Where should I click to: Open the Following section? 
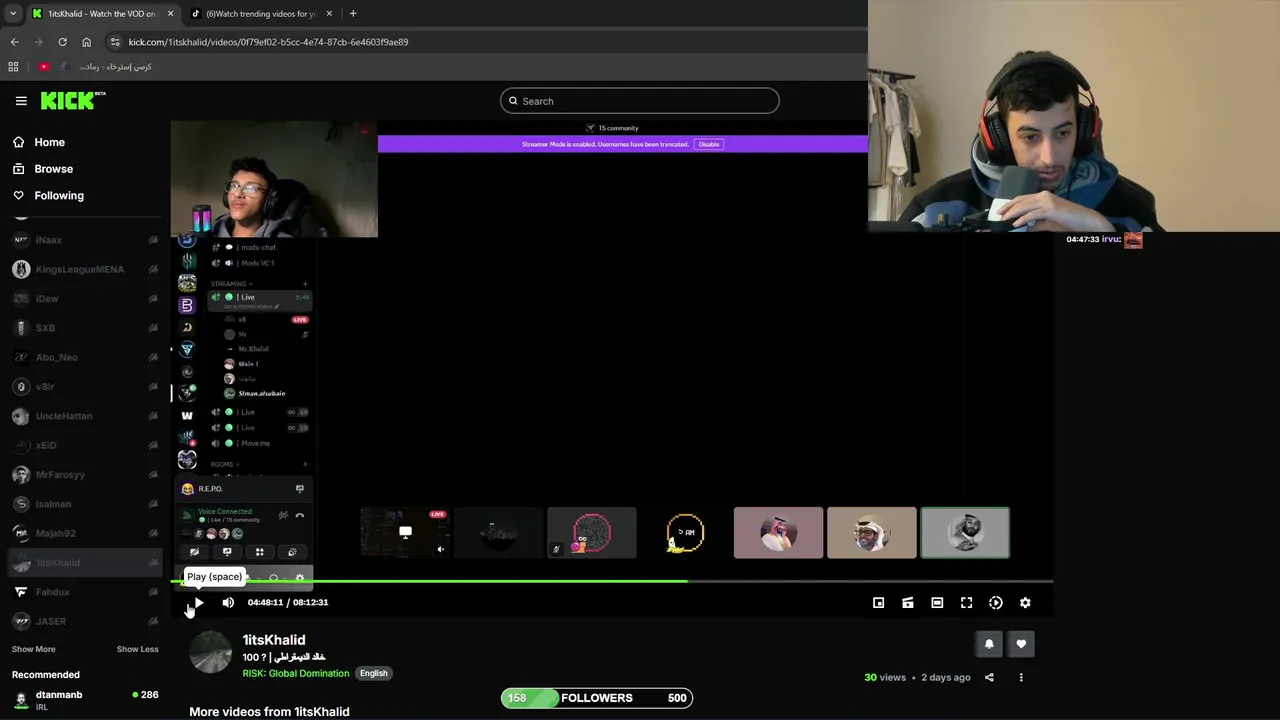59,195
